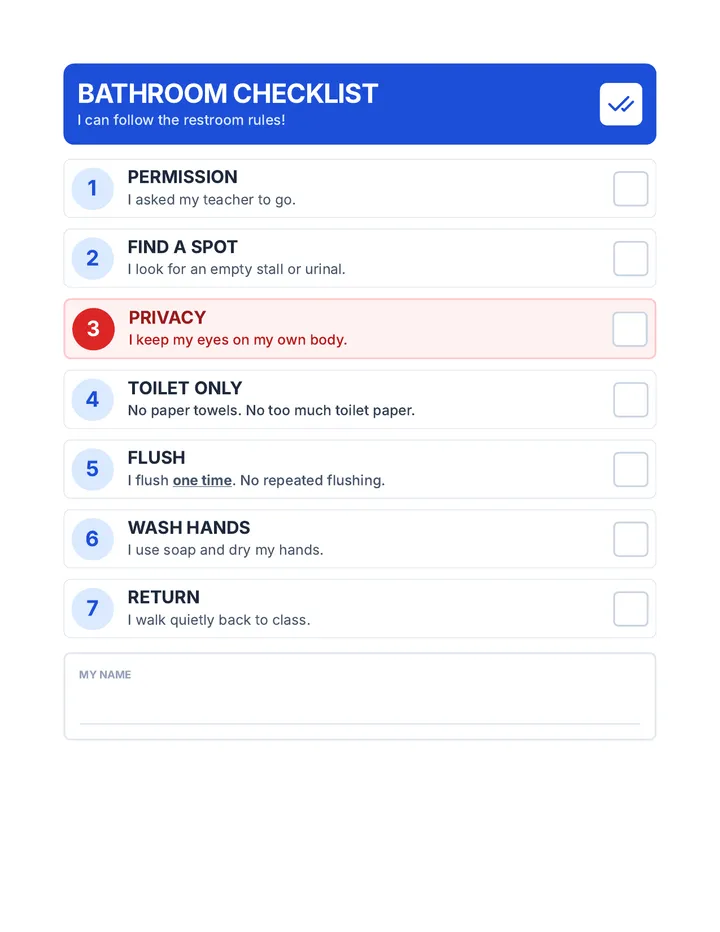Check the Find a Spot checkbox
Image resolution: width=720 pixels, height=932 pixels.
click(630, 259)
